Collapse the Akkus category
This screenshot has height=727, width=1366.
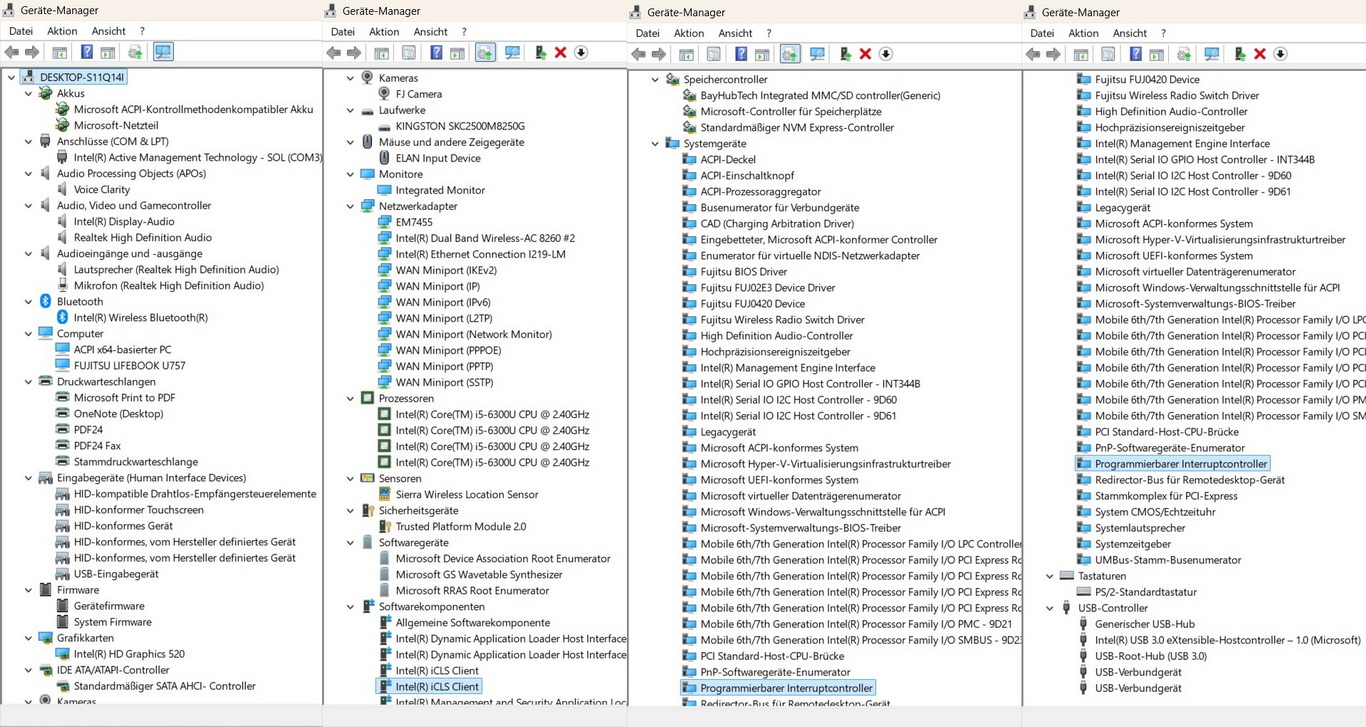29,94
